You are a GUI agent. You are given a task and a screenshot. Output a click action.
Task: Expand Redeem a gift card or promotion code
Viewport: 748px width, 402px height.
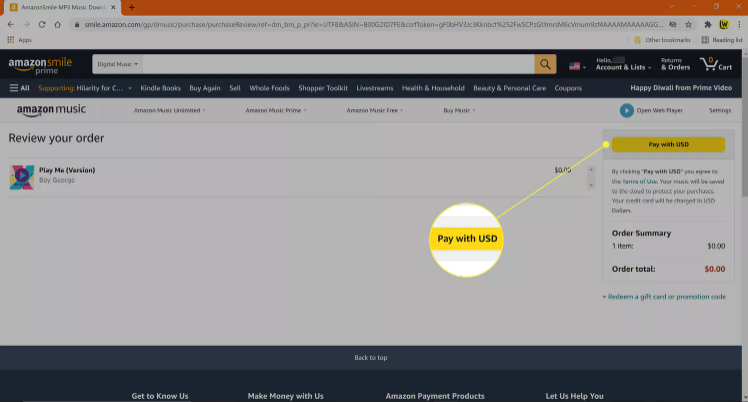664,297
